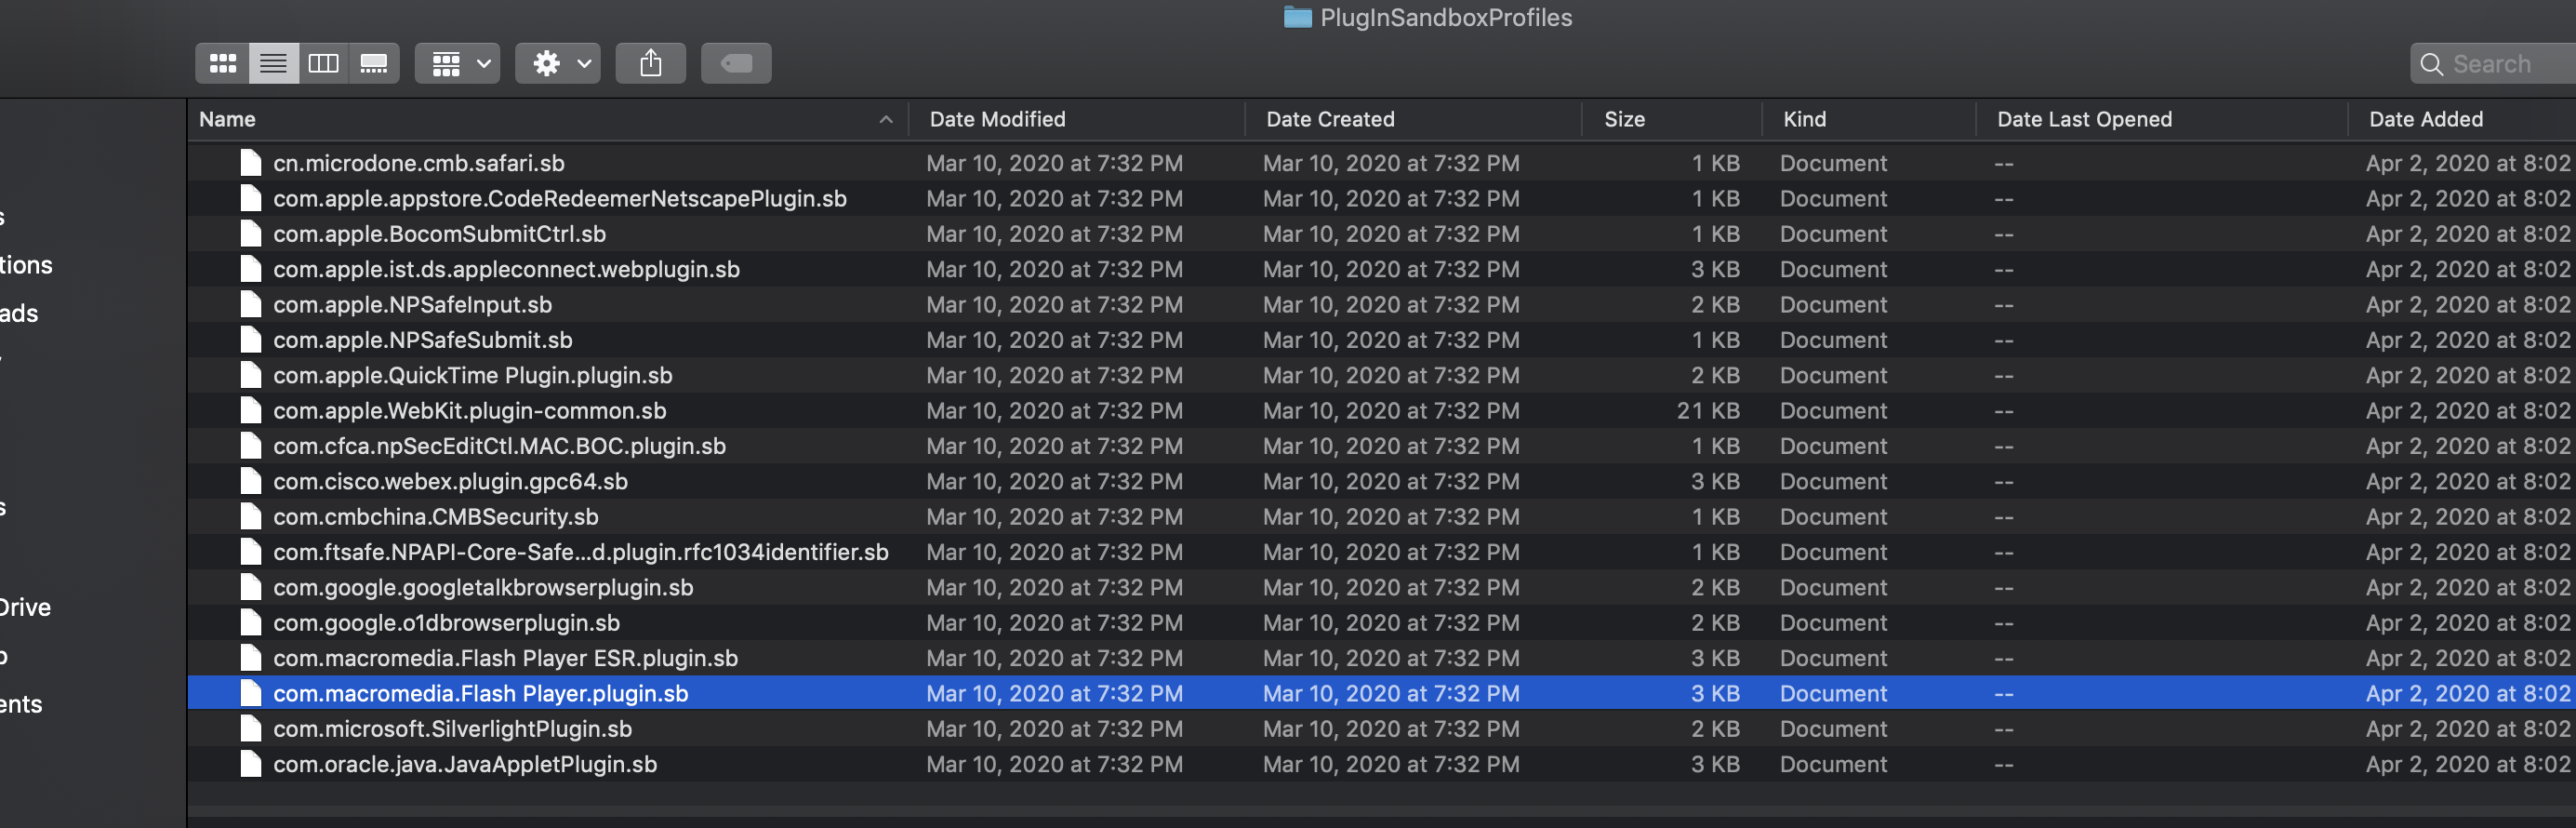Click document icon of com.apple.NPSafeInput.sb
This screenshot has height=828, width=2576.
(x=251, y=304)
